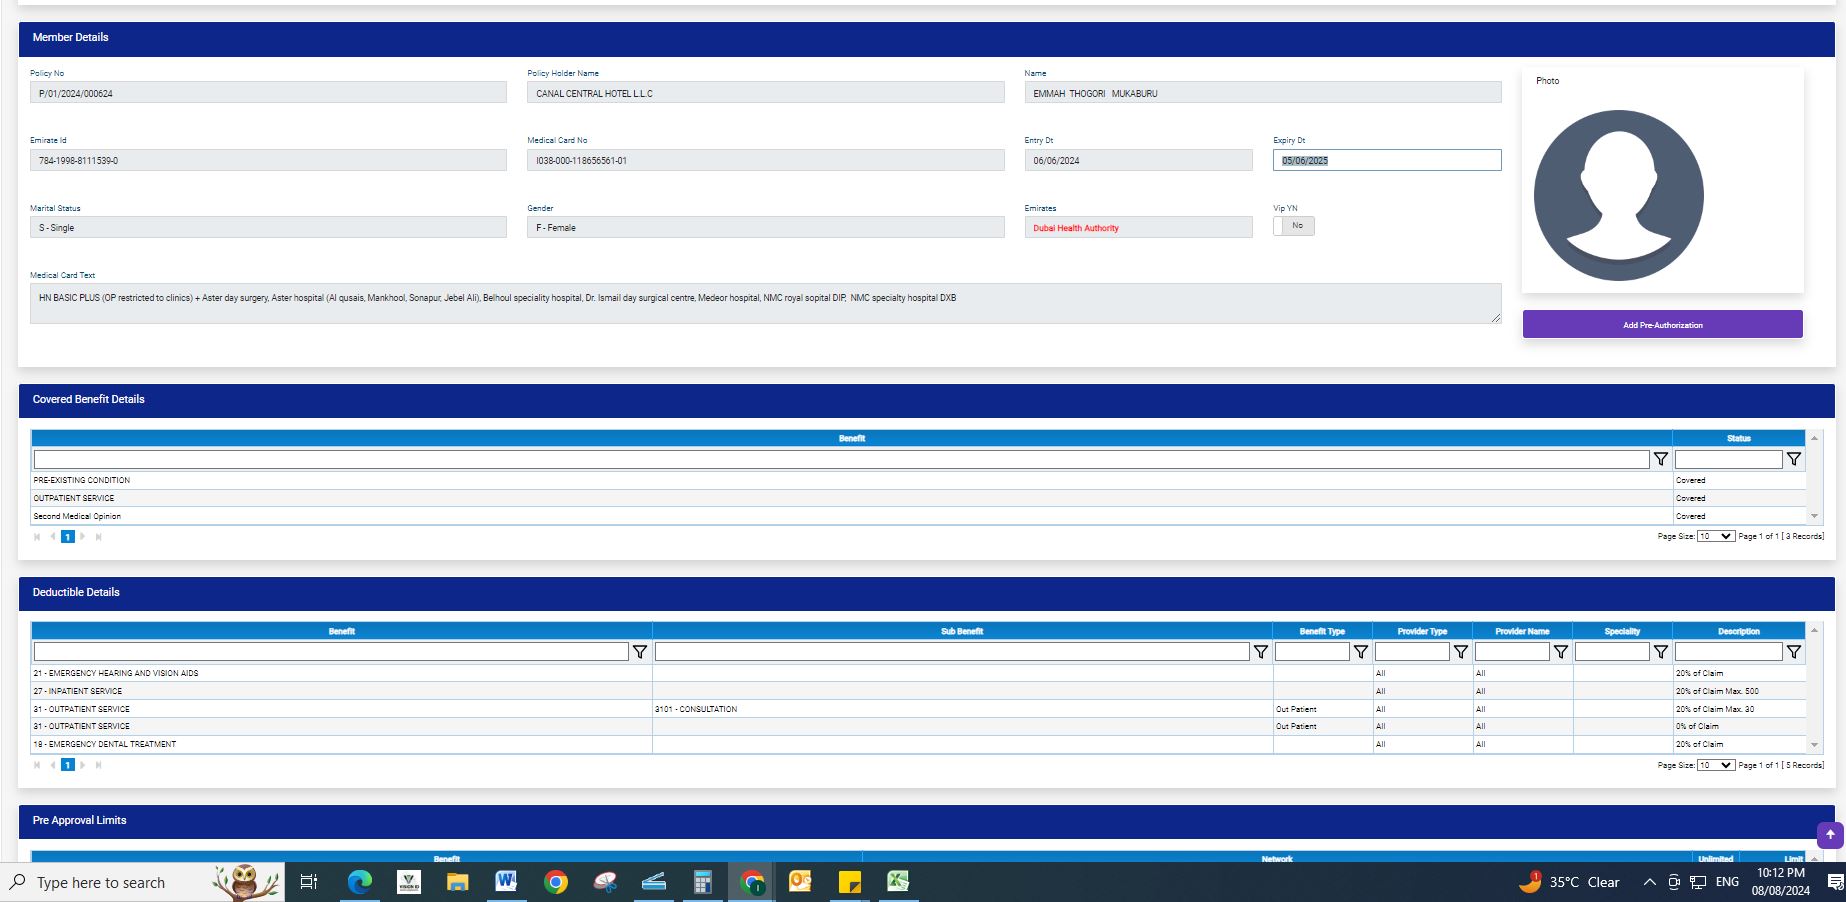Click the Speciality filter icon
Image resolution: width=1846 pixels, height=902 pixels.
[1660, 652]
